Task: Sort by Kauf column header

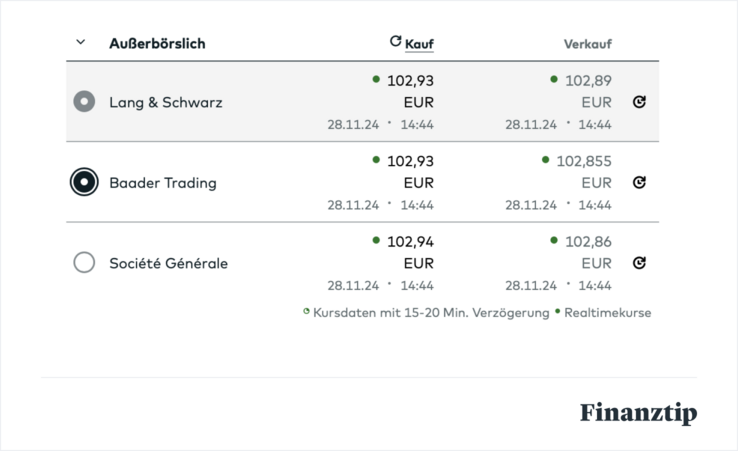Action: tap(420, 44)
